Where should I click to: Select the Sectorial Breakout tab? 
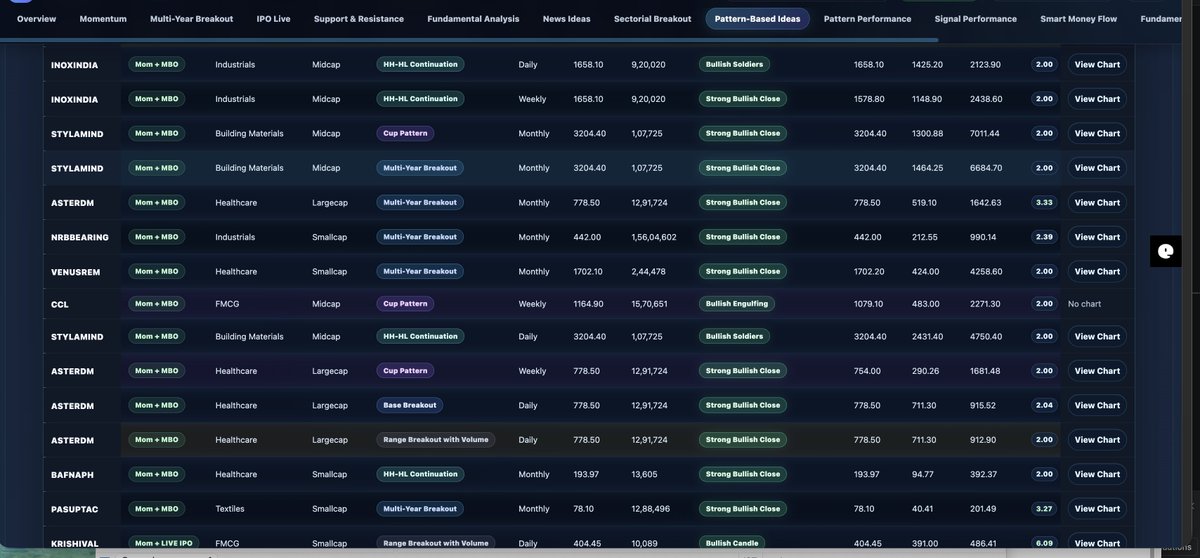point(652,19)
